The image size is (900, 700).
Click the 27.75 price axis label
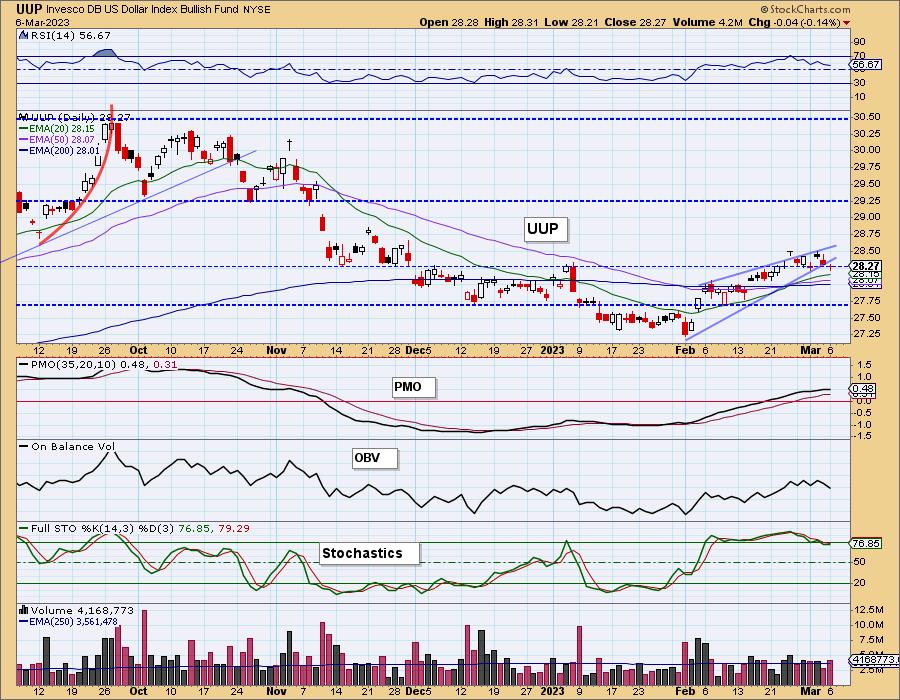click(x=867, y=301)
